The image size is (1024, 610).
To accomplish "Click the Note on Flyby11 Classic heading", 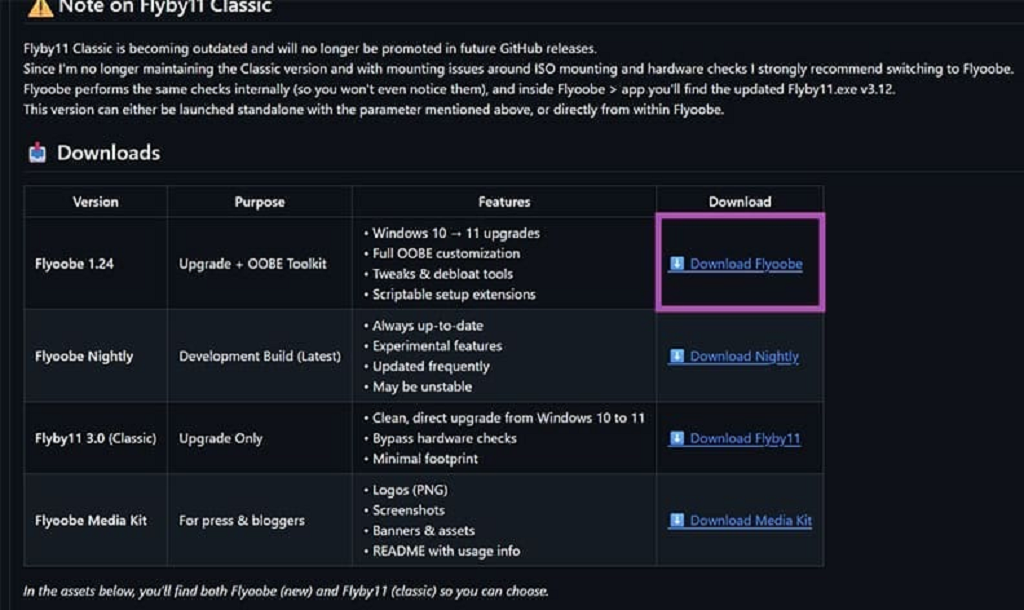I will coord(165,7).
